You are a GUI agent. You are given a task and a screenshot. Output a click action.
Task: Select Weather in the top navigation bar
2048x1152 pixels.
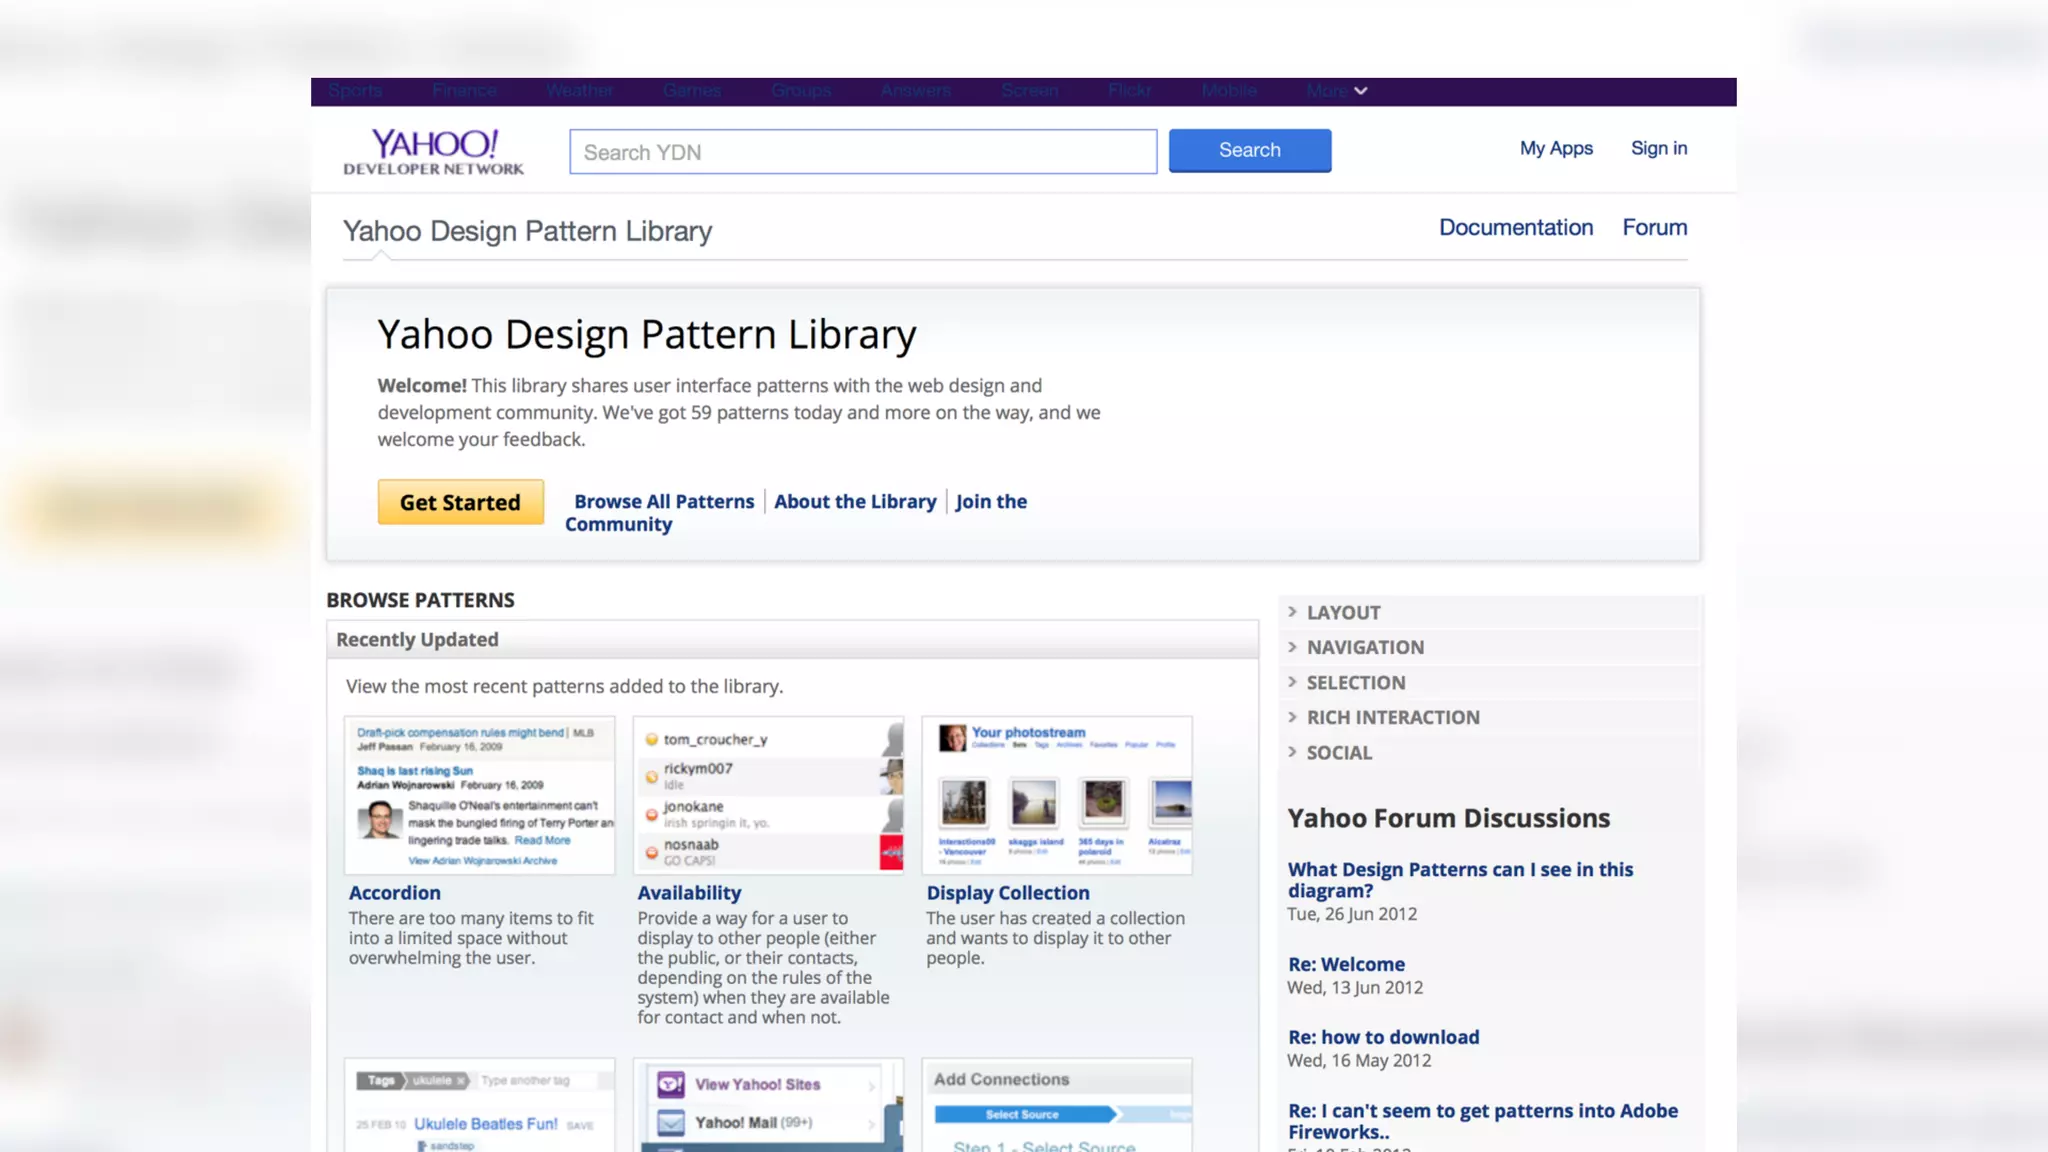pyautogui.click(x=580, y=91)
